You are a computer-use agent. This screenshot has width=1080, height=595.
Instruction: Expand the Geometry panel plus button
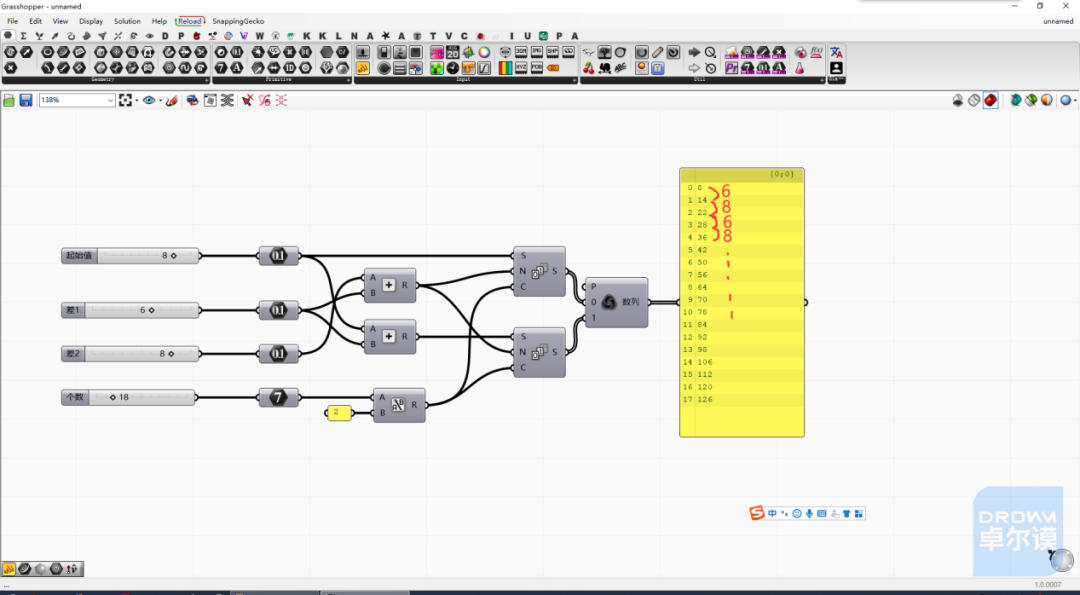[x=206, y=80]
